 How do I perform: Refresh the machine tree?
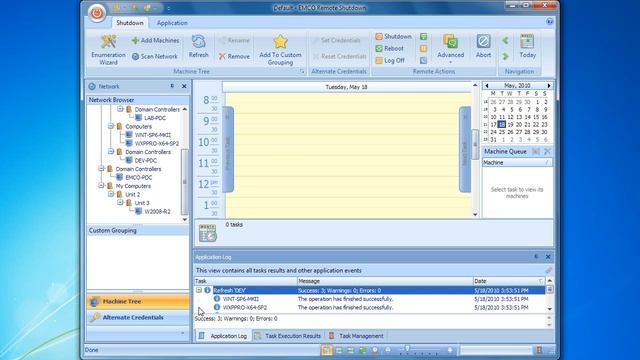(x=198, y=46)
